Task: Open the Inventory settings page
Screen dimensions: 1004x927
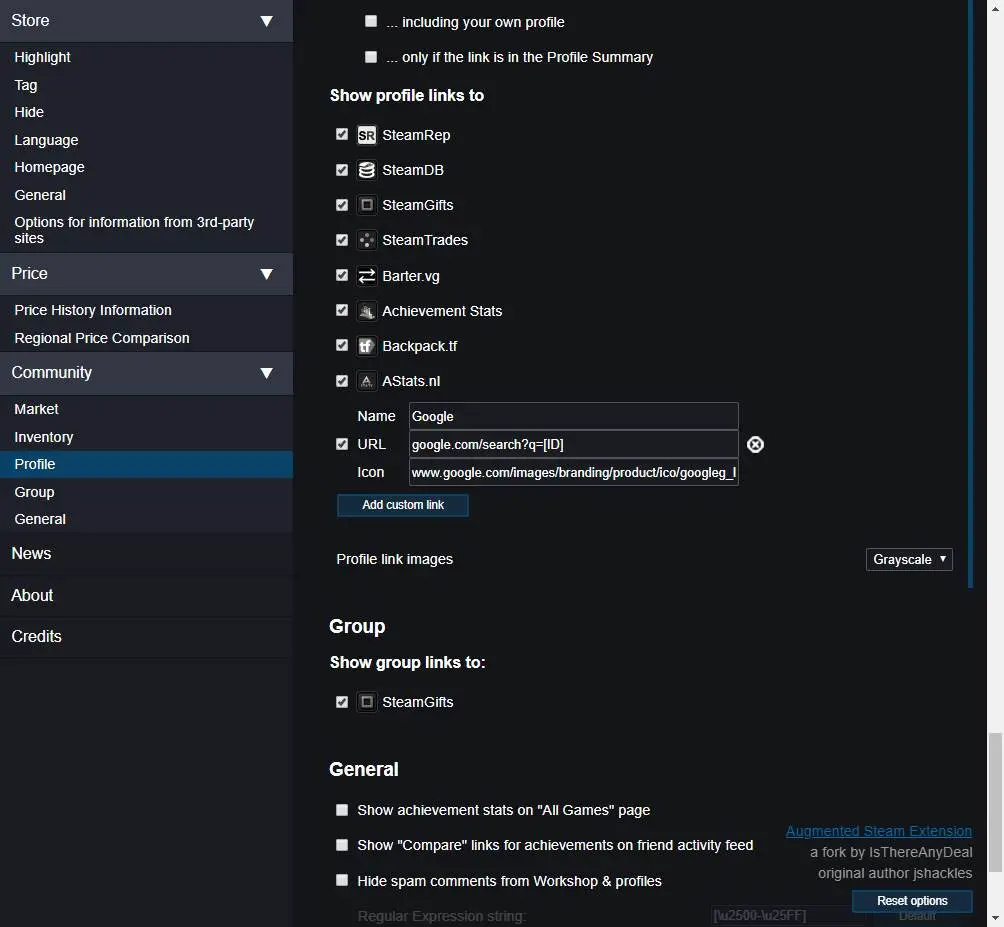Action: (44, 437)
